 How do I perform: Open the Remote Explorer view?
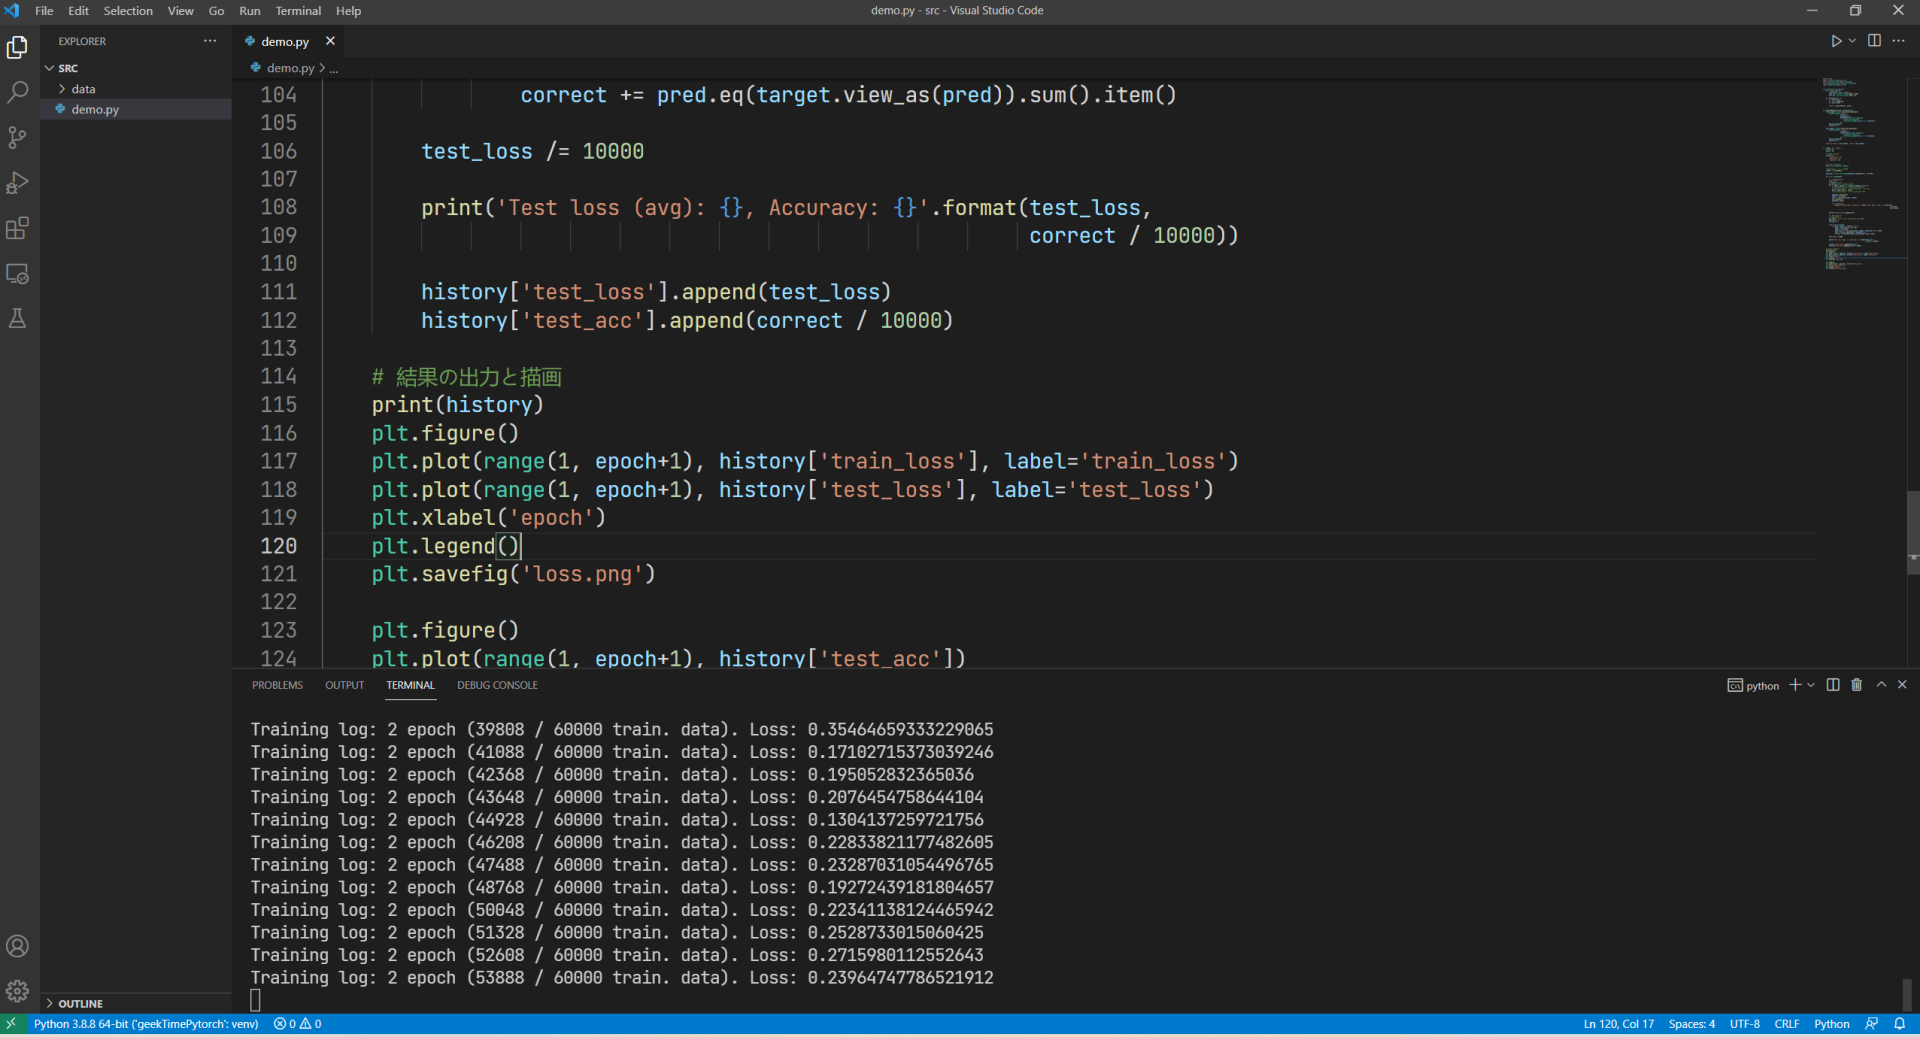(x=17, y=274)
